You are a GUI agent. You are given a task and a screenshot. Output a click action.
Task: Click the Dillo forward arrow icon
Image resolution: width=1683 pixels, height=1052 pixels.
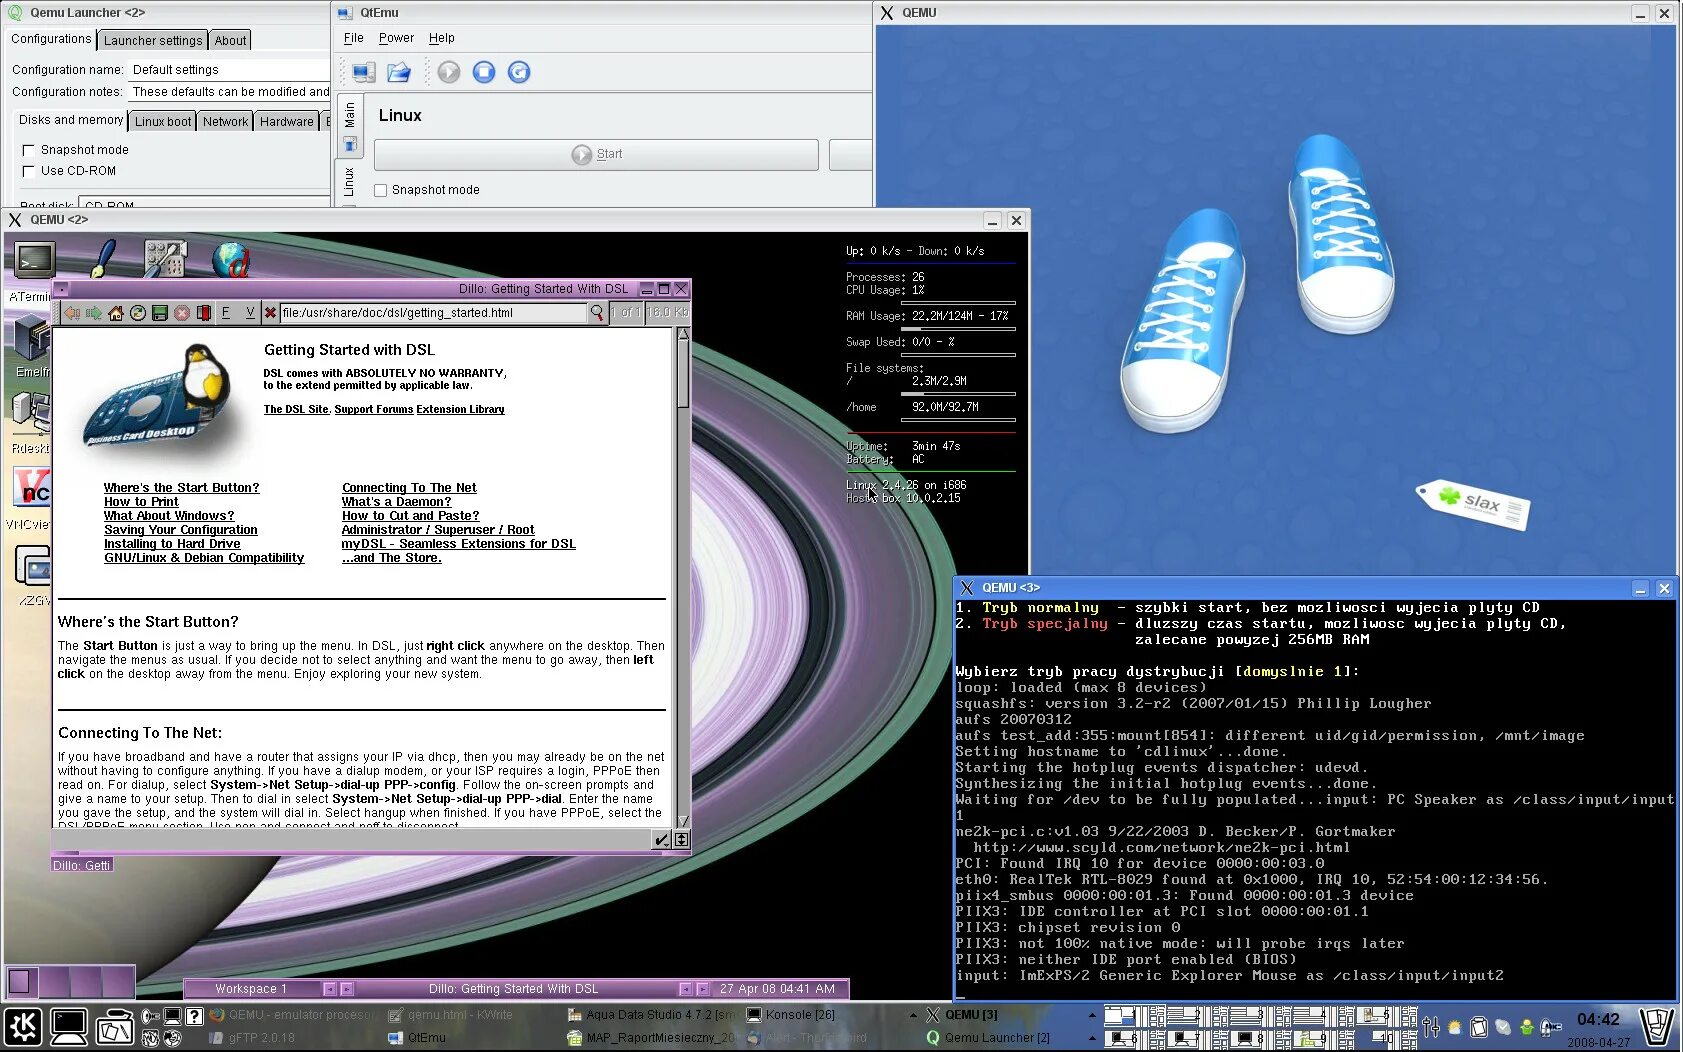(x=94, y=313)
